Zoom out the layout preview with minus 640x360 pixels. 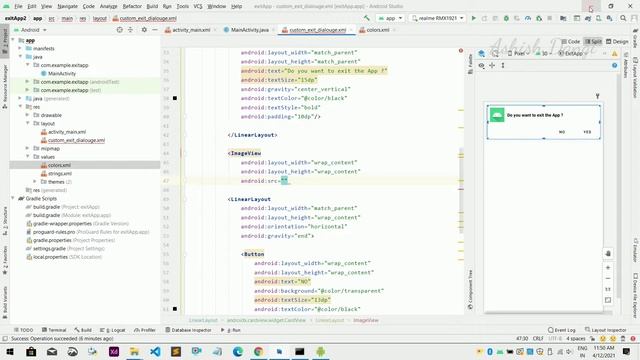(x=608, y=278)
